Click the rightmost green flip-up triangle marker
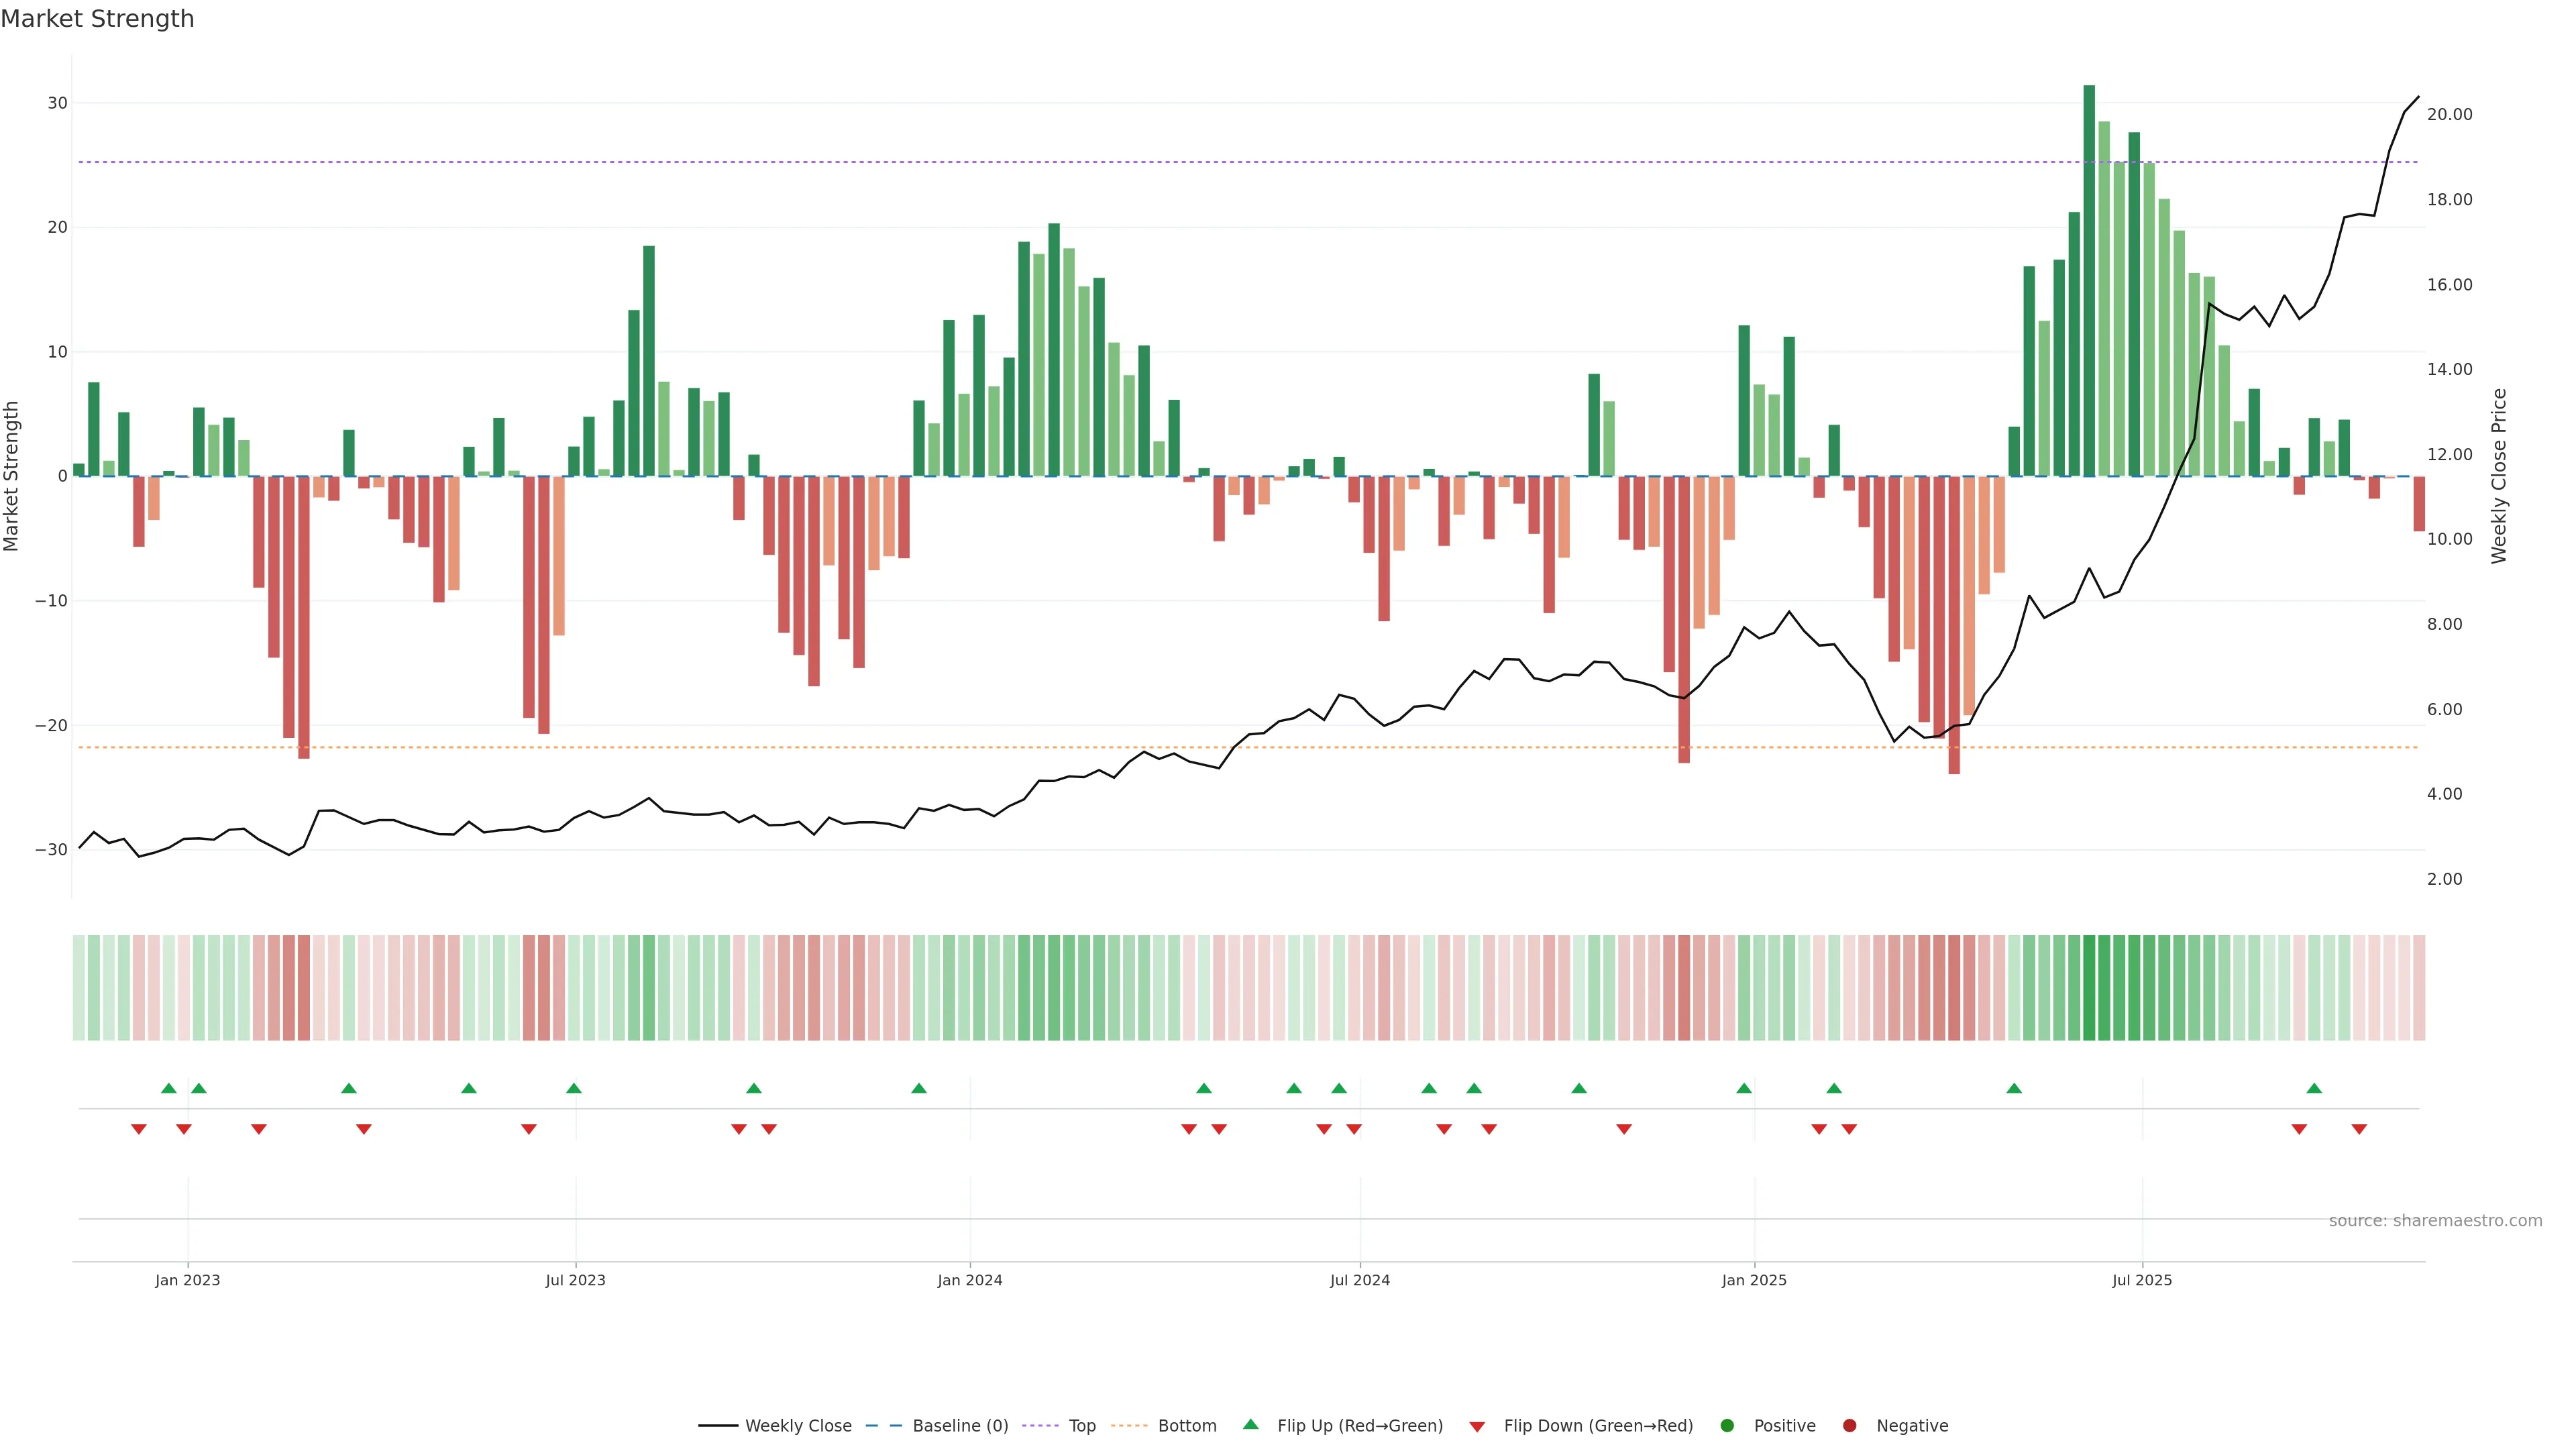 pyautogui.click(x=2314, y=1088)
